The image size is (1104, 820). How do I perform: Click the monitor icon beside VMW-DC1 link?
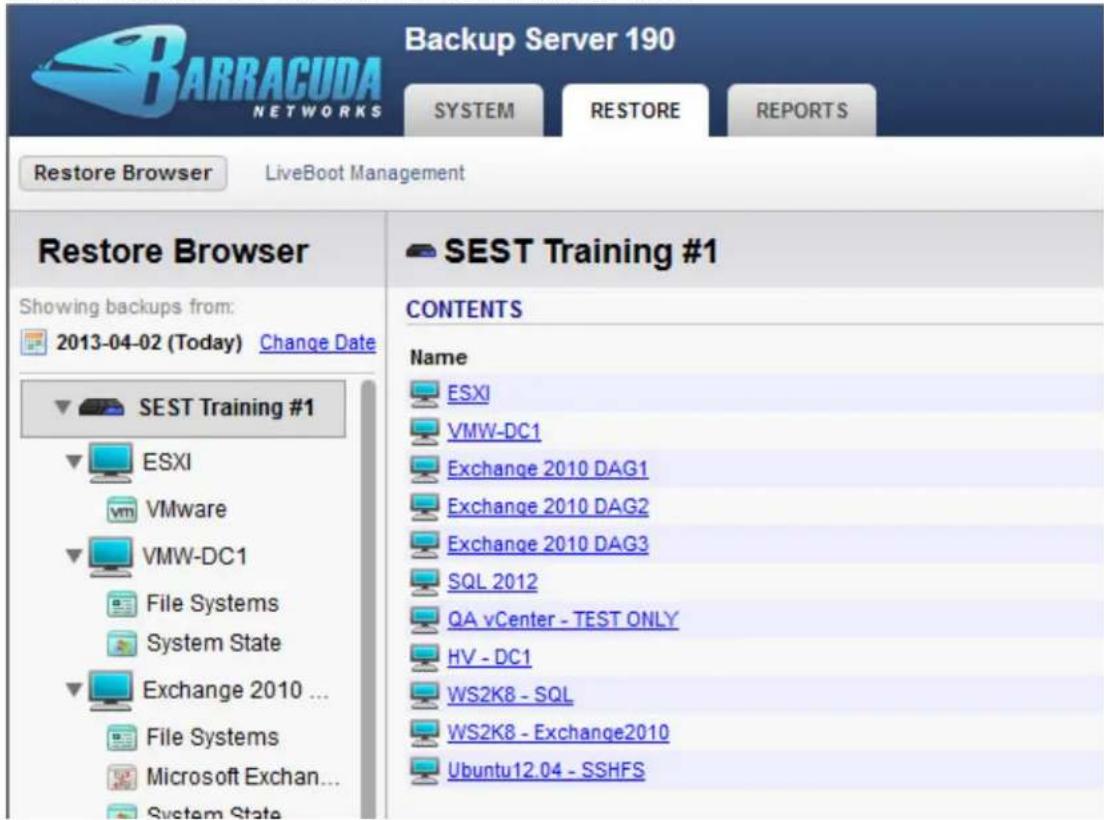[425, 431]
